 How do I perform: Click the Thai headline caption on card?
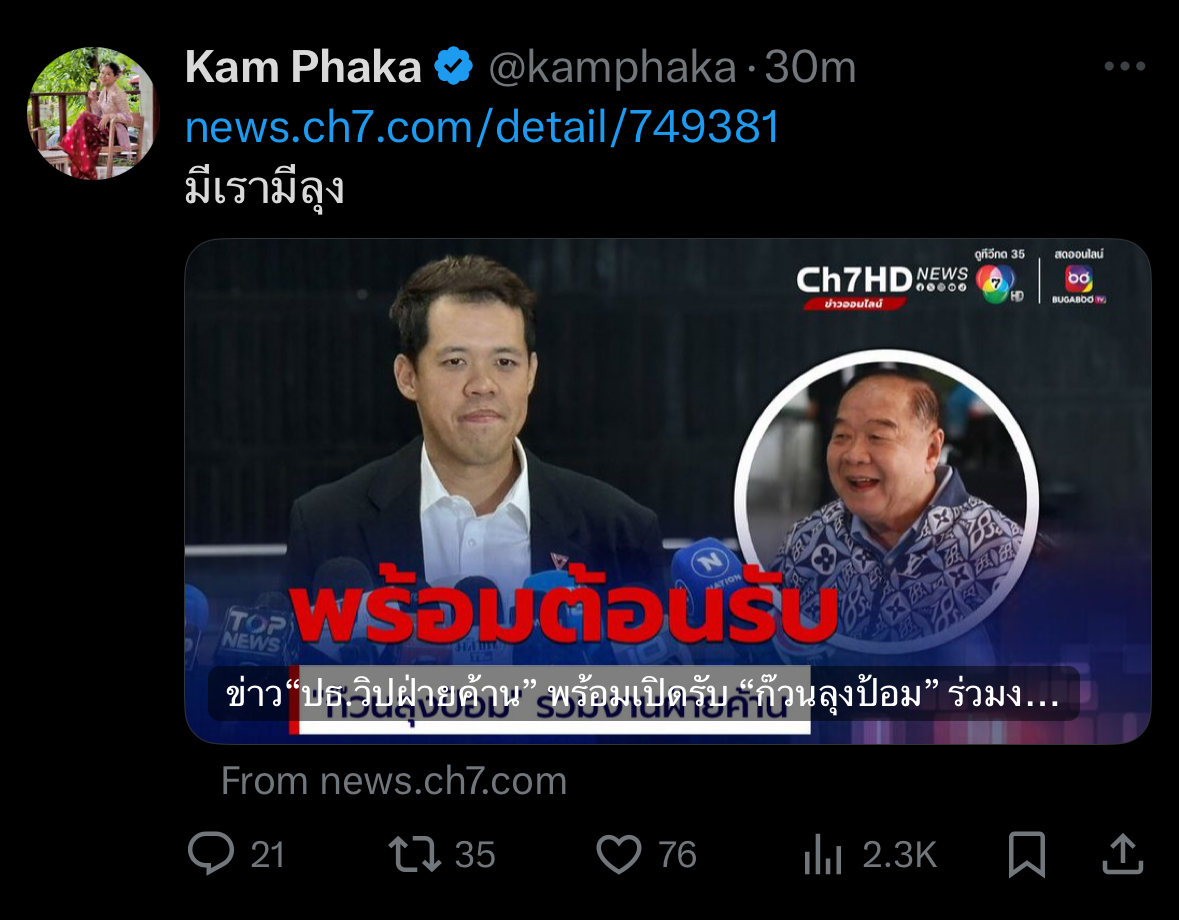click(x=643, y=694)
